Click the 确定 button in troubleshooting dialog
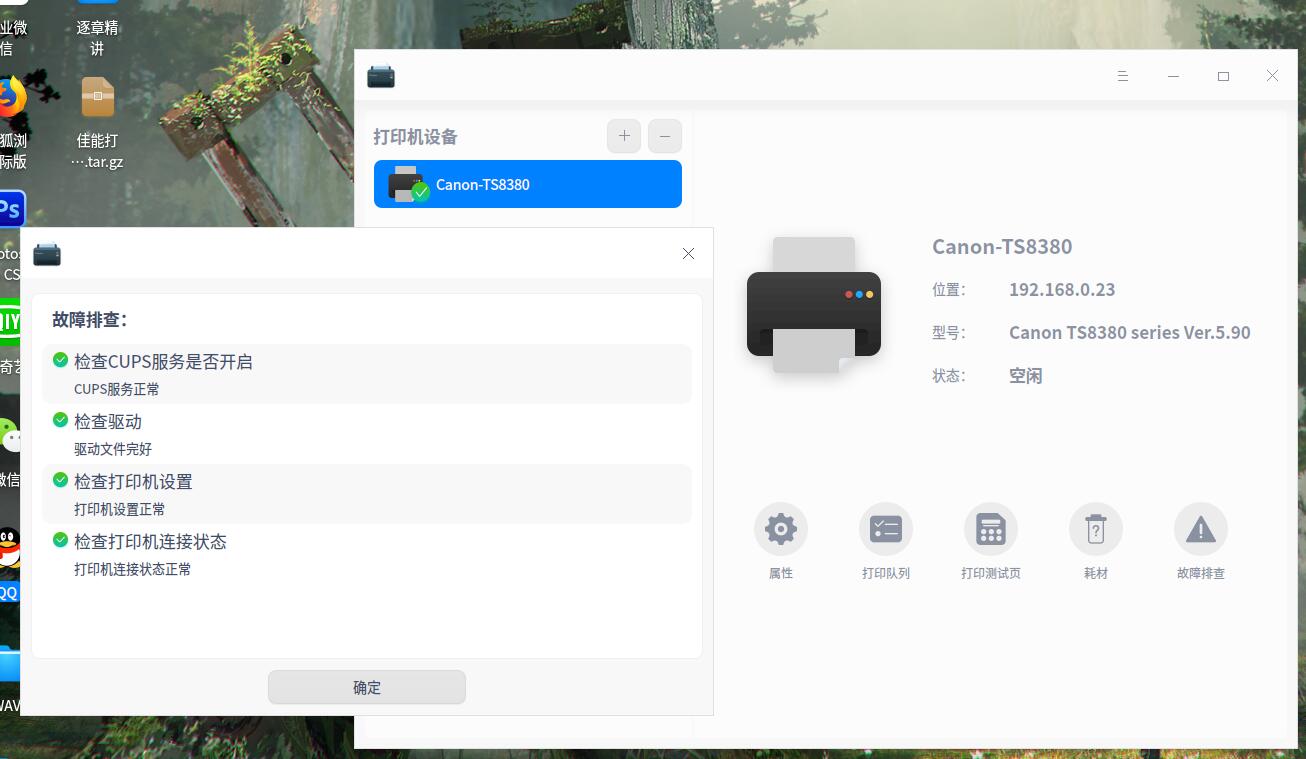 (367, 687)
